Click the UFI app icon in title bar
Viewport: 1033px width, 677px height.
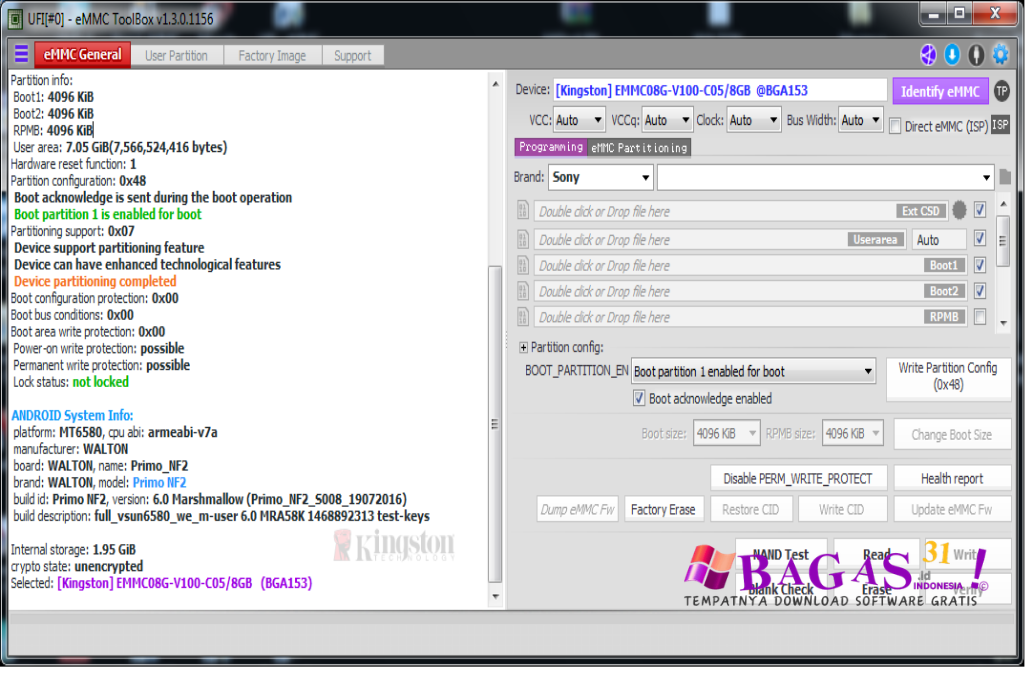pyautogui.click(x=15, y=19)
